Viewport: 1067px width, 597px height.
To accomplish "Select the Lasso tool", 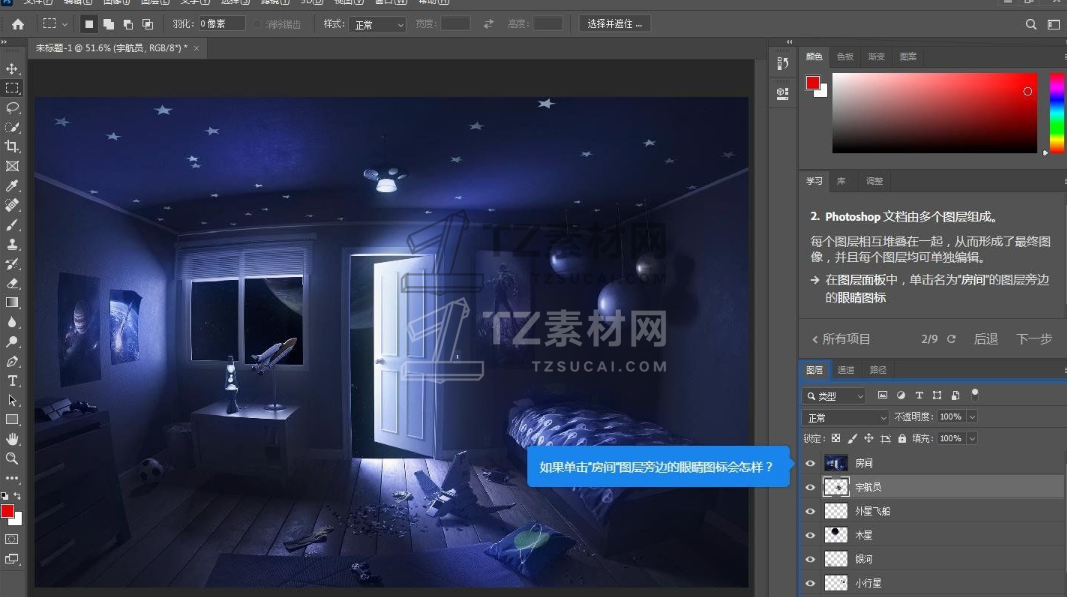I will click(13, 107).
